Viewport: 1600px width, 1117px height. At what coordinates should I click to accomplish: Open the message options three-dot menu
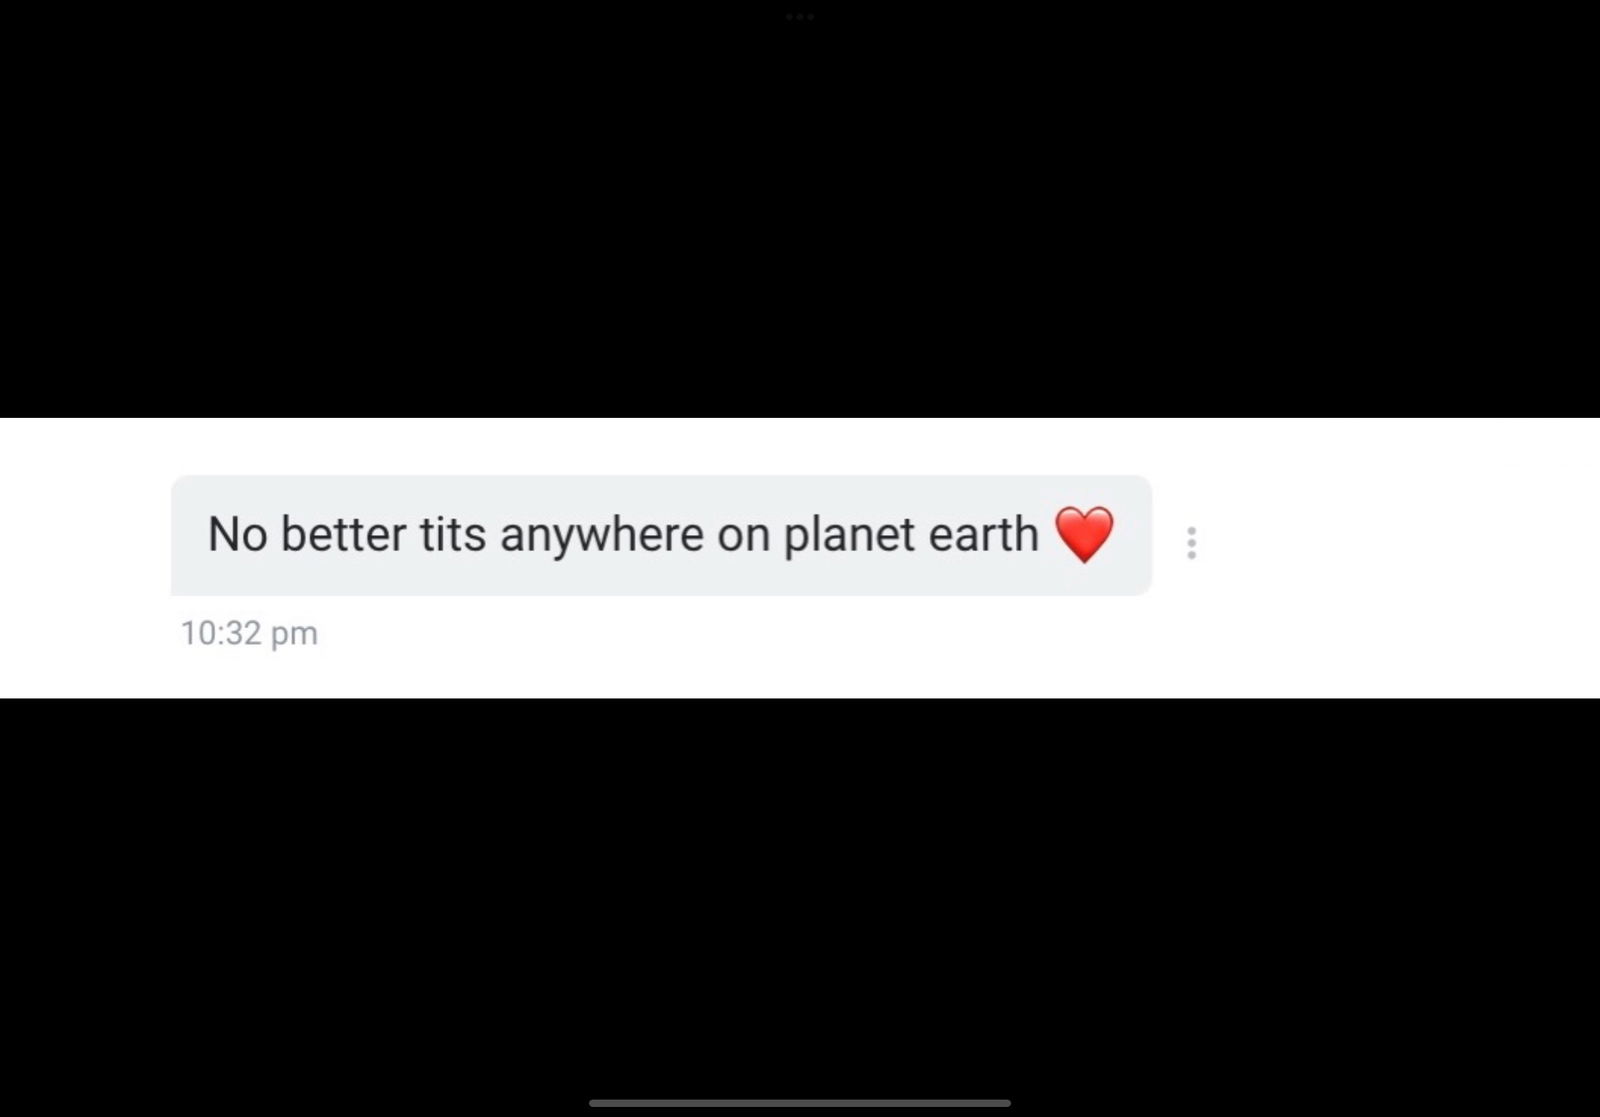click(1191, 543)
